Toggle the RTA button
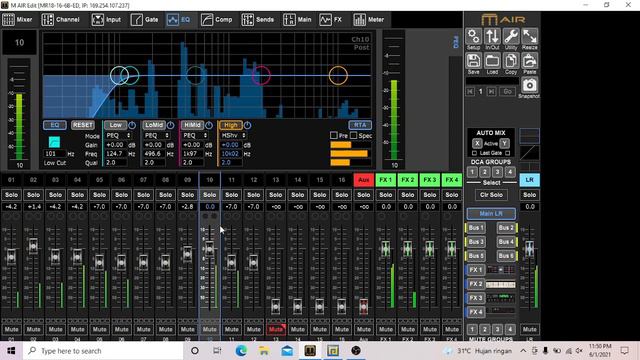Image resolution: width=640 pixels, height=360 pixels. 360,125
